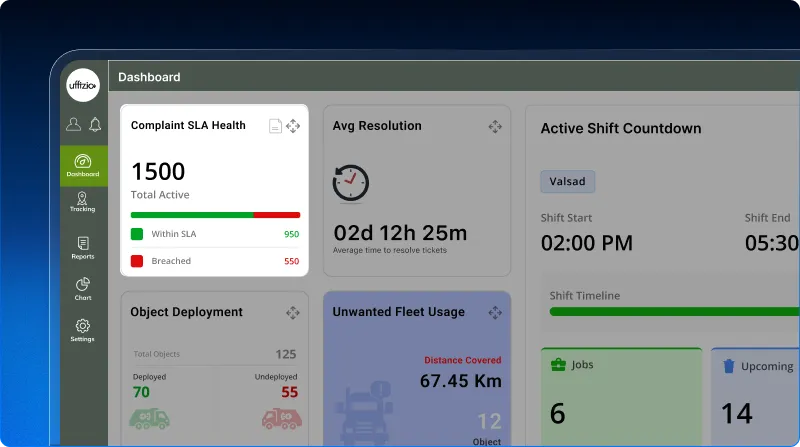The height and width of the screenshot is (447, 800).
Task: Click the Total Objects value 125
Action: pyautogui.click(x=286, y=354)
